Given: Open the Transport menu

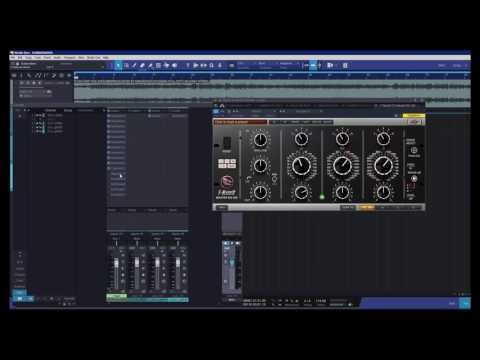Looking at the screenshot, I should 70,58.
